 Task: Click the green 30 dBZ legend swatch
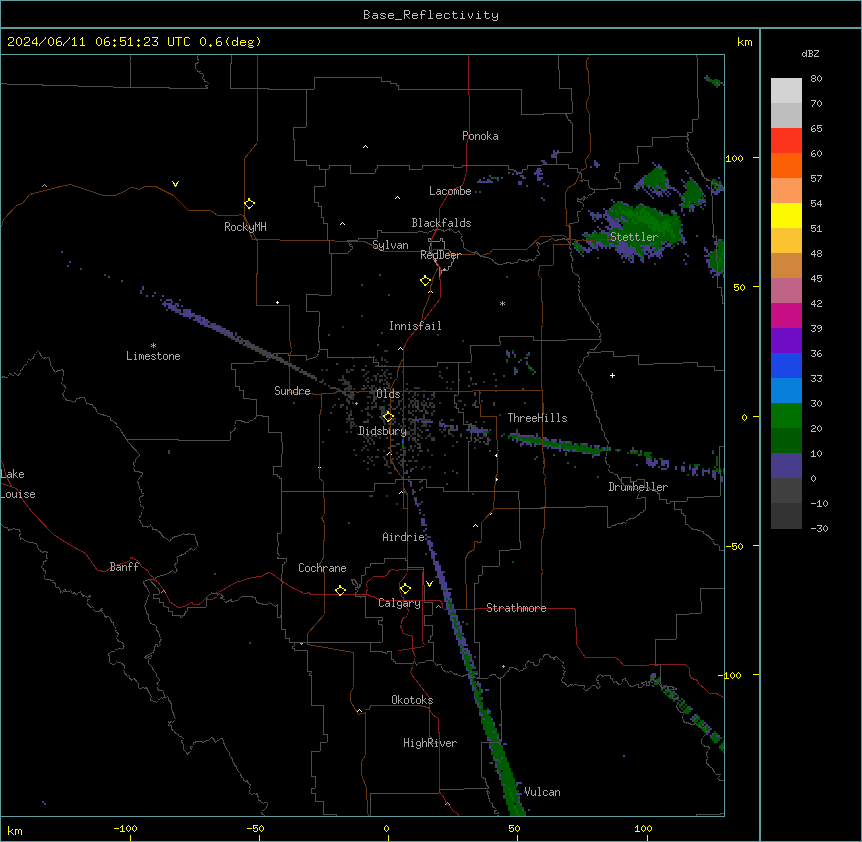coord(786,416)
